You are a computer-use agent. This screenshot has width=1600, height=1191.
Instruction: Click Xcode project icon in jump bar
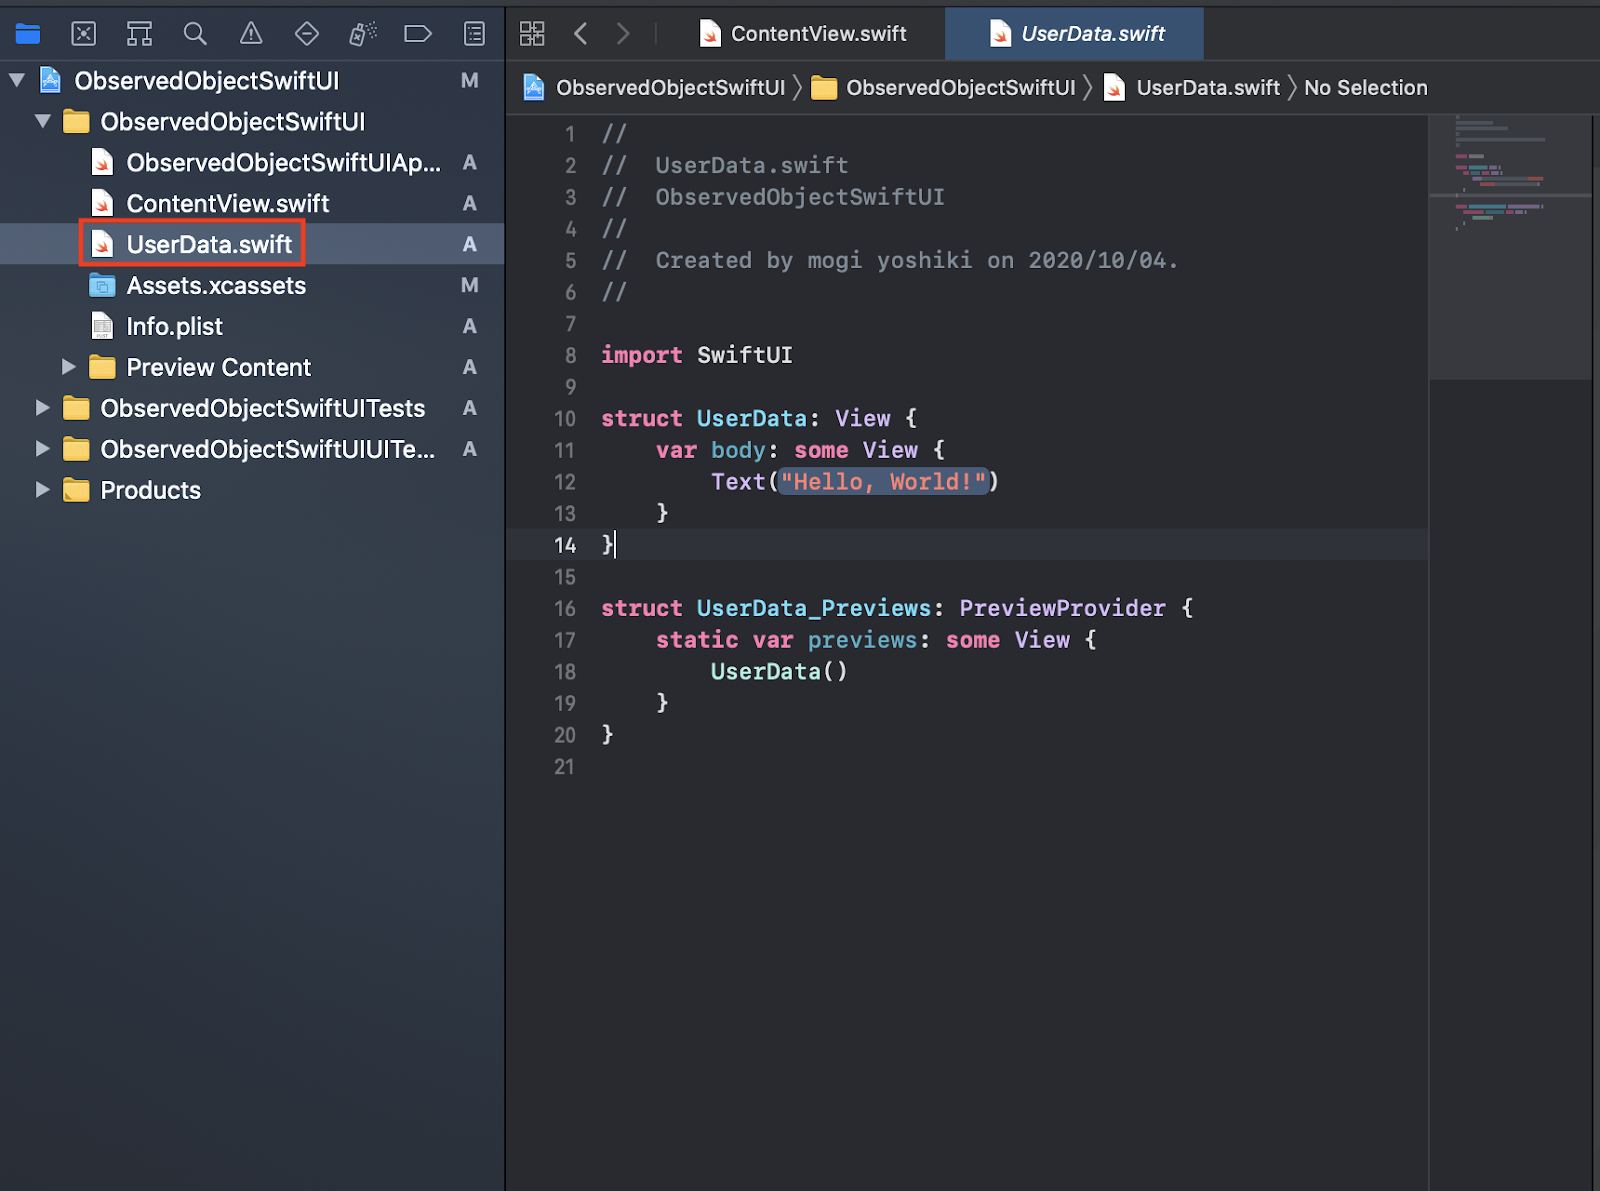pos(534,88)
